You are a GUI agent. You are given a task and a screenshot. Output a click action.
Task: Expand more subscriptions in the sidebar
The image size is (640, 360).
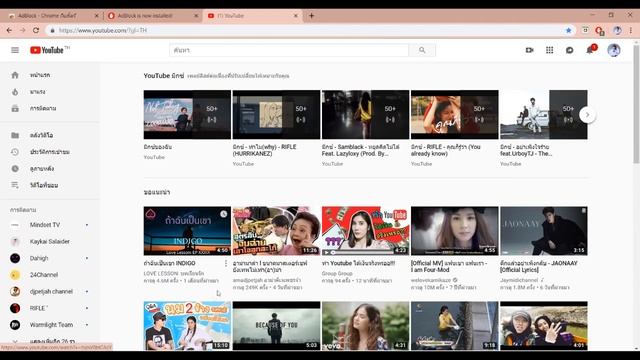[49, 341]
